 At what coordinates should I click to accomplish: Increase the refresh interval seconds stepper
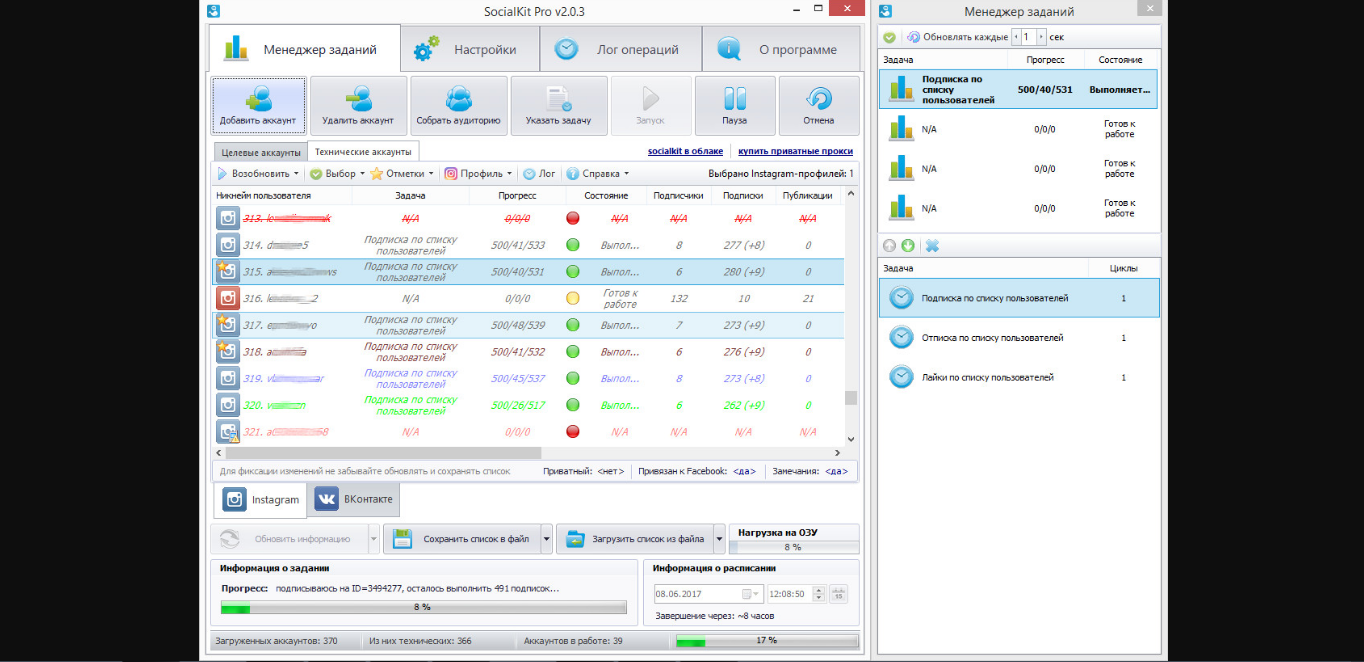point(1041,37)
